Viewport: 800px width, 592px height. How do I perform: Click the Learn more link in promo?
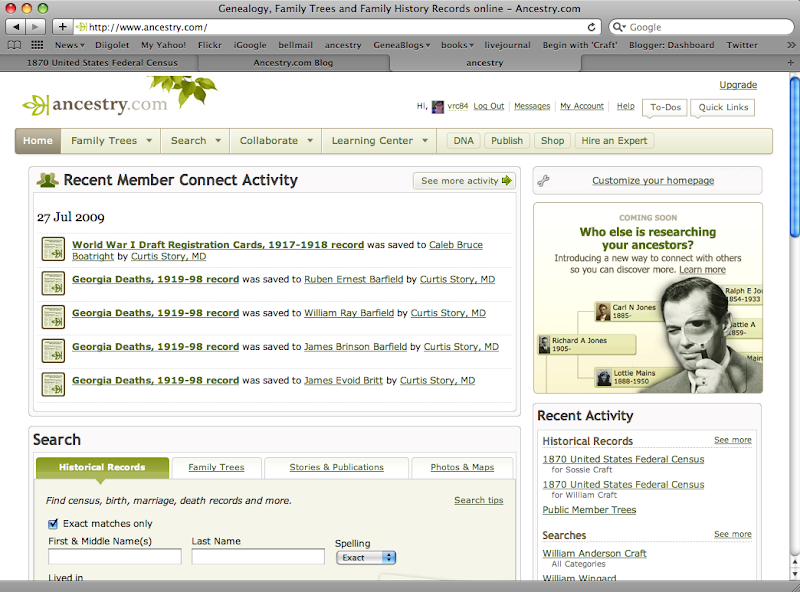702,270
